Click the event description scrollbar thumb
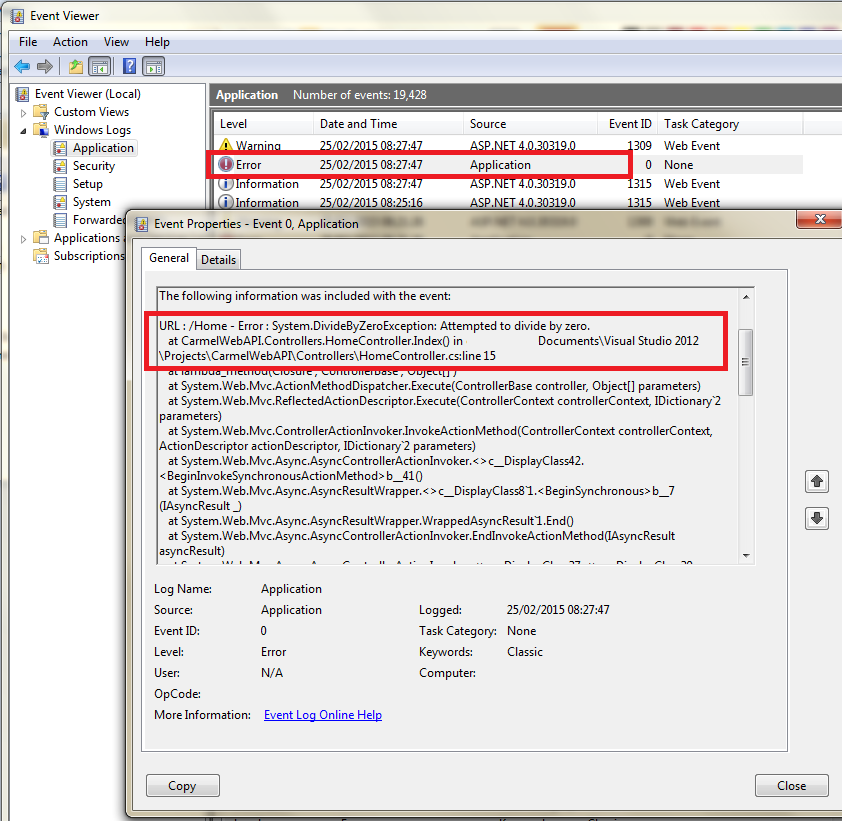This screenshot has height=821, width=842. click(x=745, y=362)
